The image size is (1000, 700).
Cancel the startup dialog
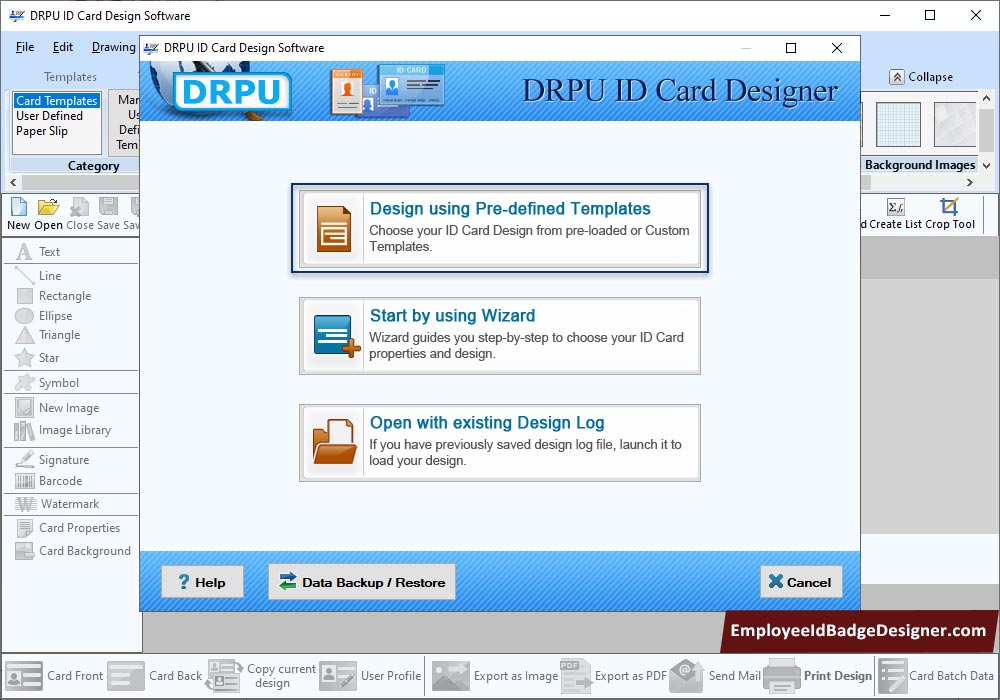801,582
